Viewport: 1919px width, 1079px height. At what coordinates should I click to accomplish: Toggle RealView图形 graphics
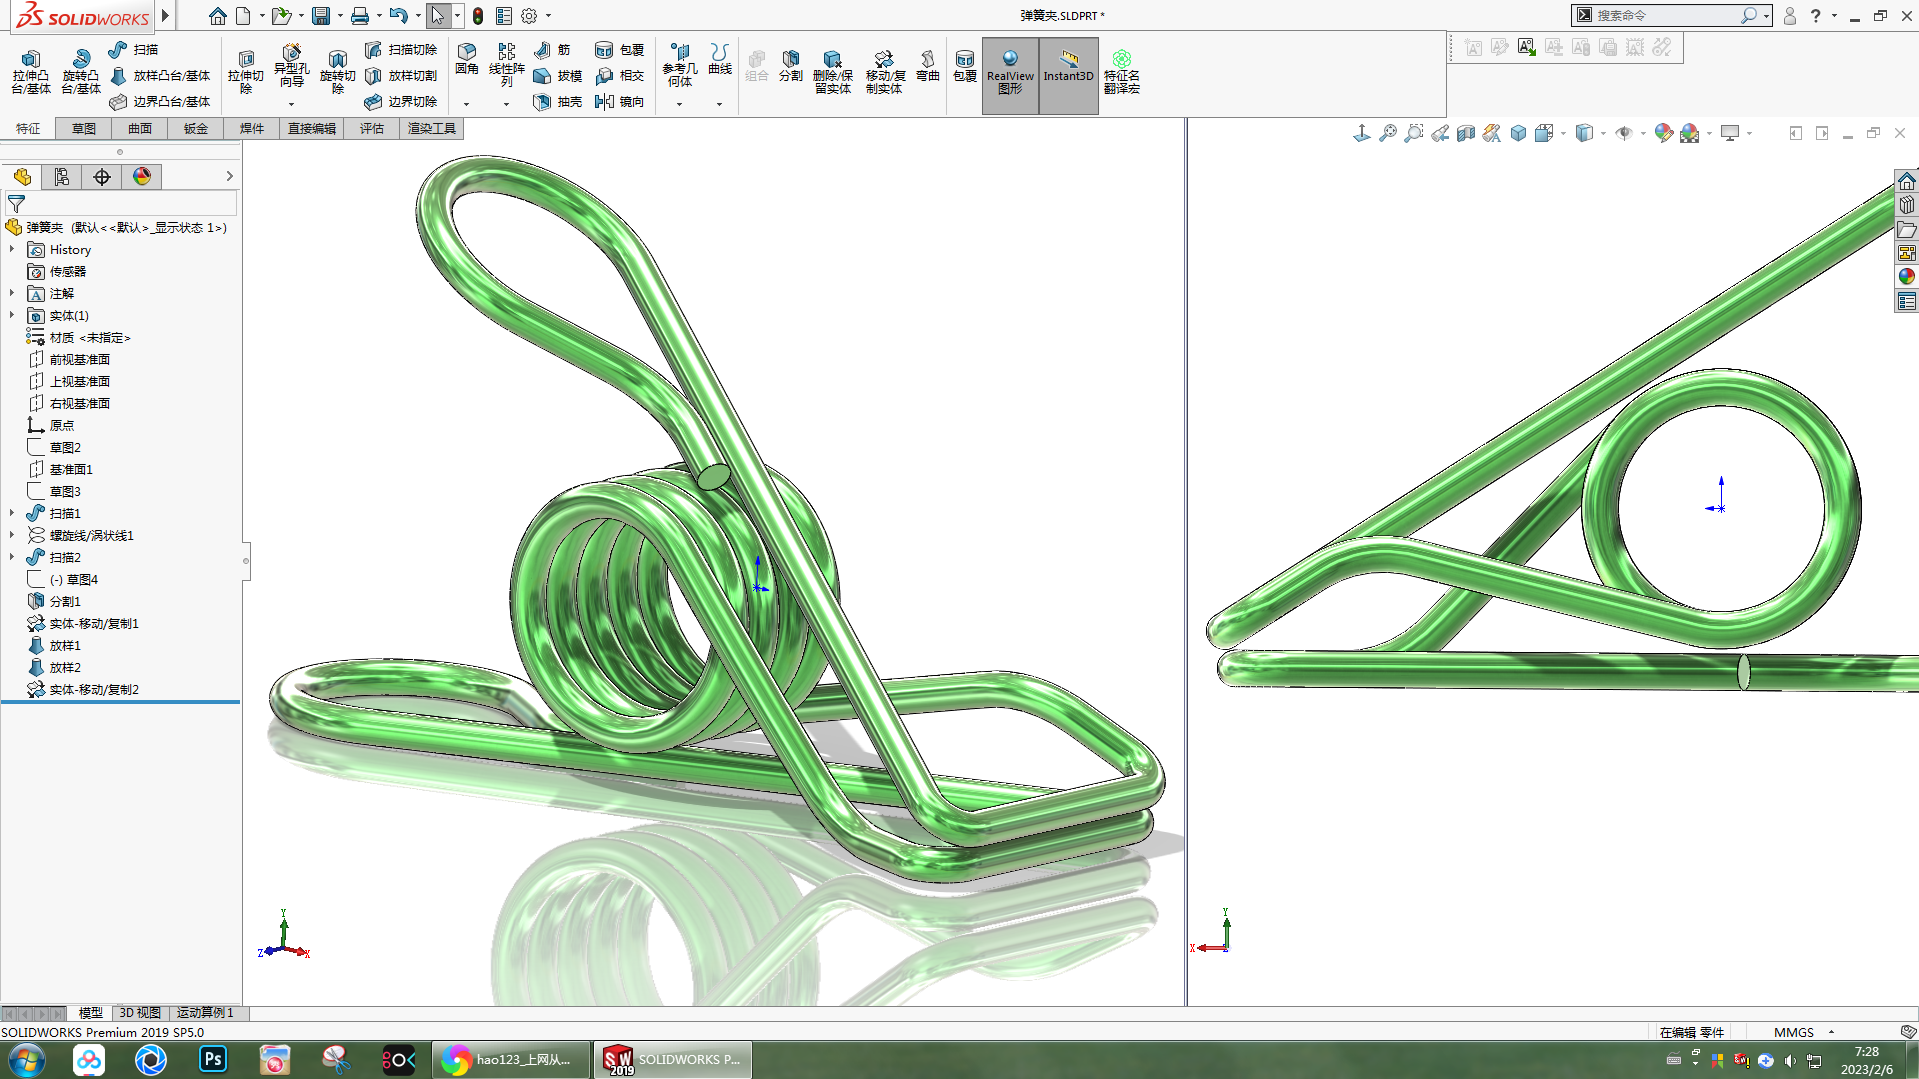(1010, 74)
